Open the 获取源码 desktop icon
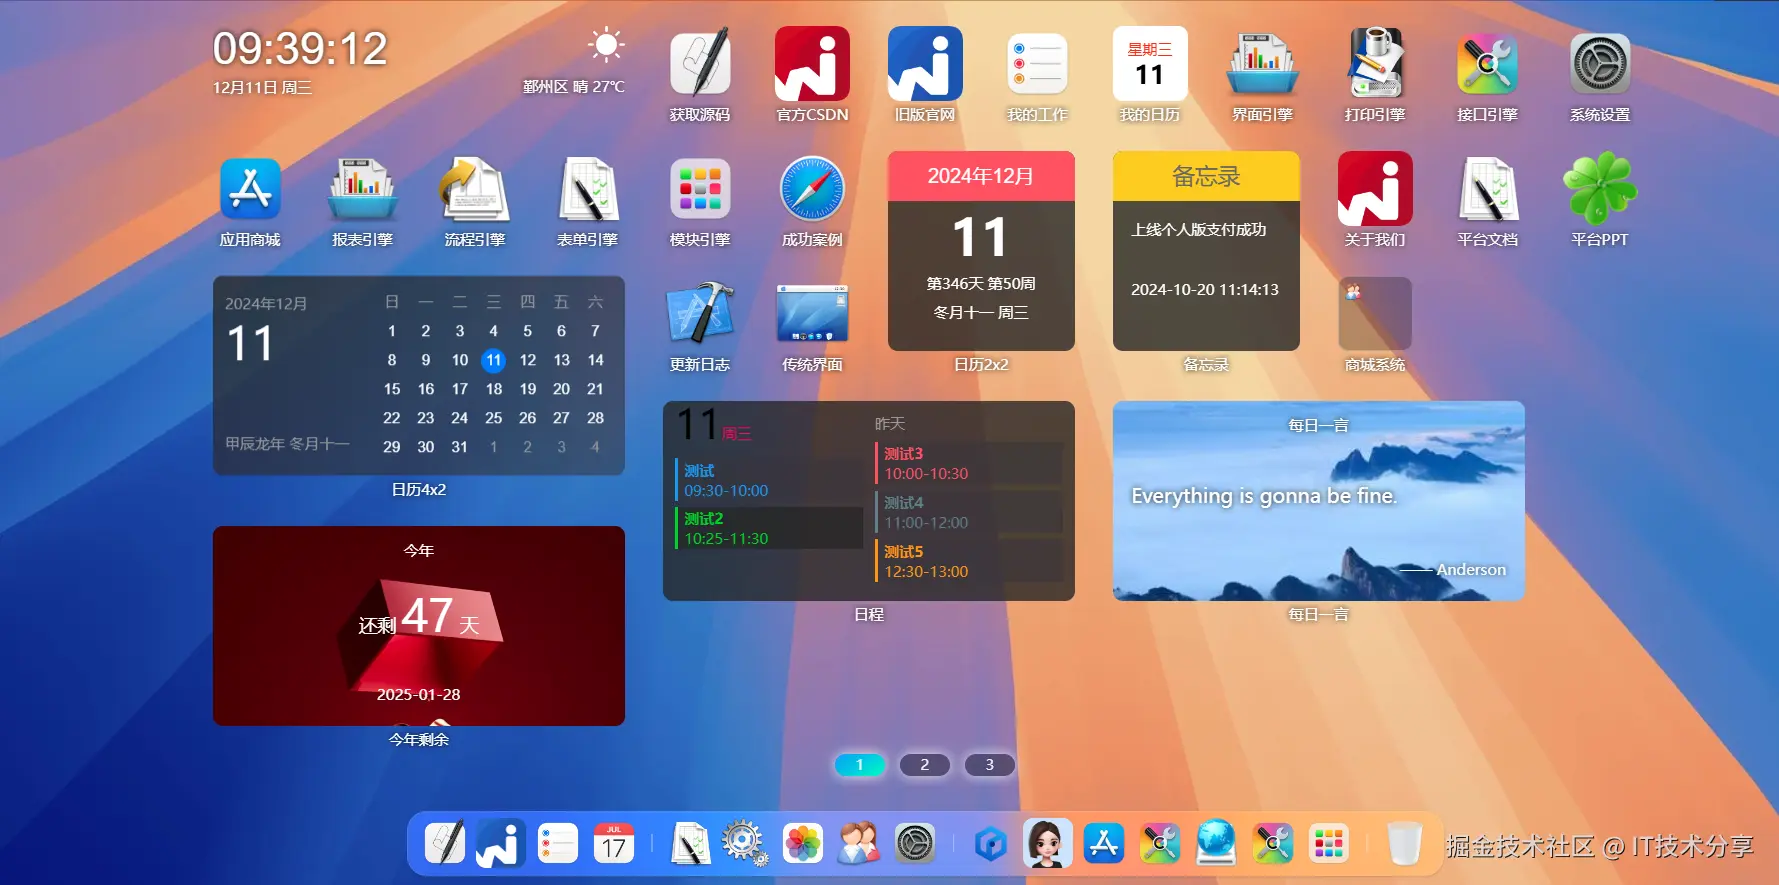Image resolution: width=1779 pixels, height=885 pixels. [x=700, y=63]
